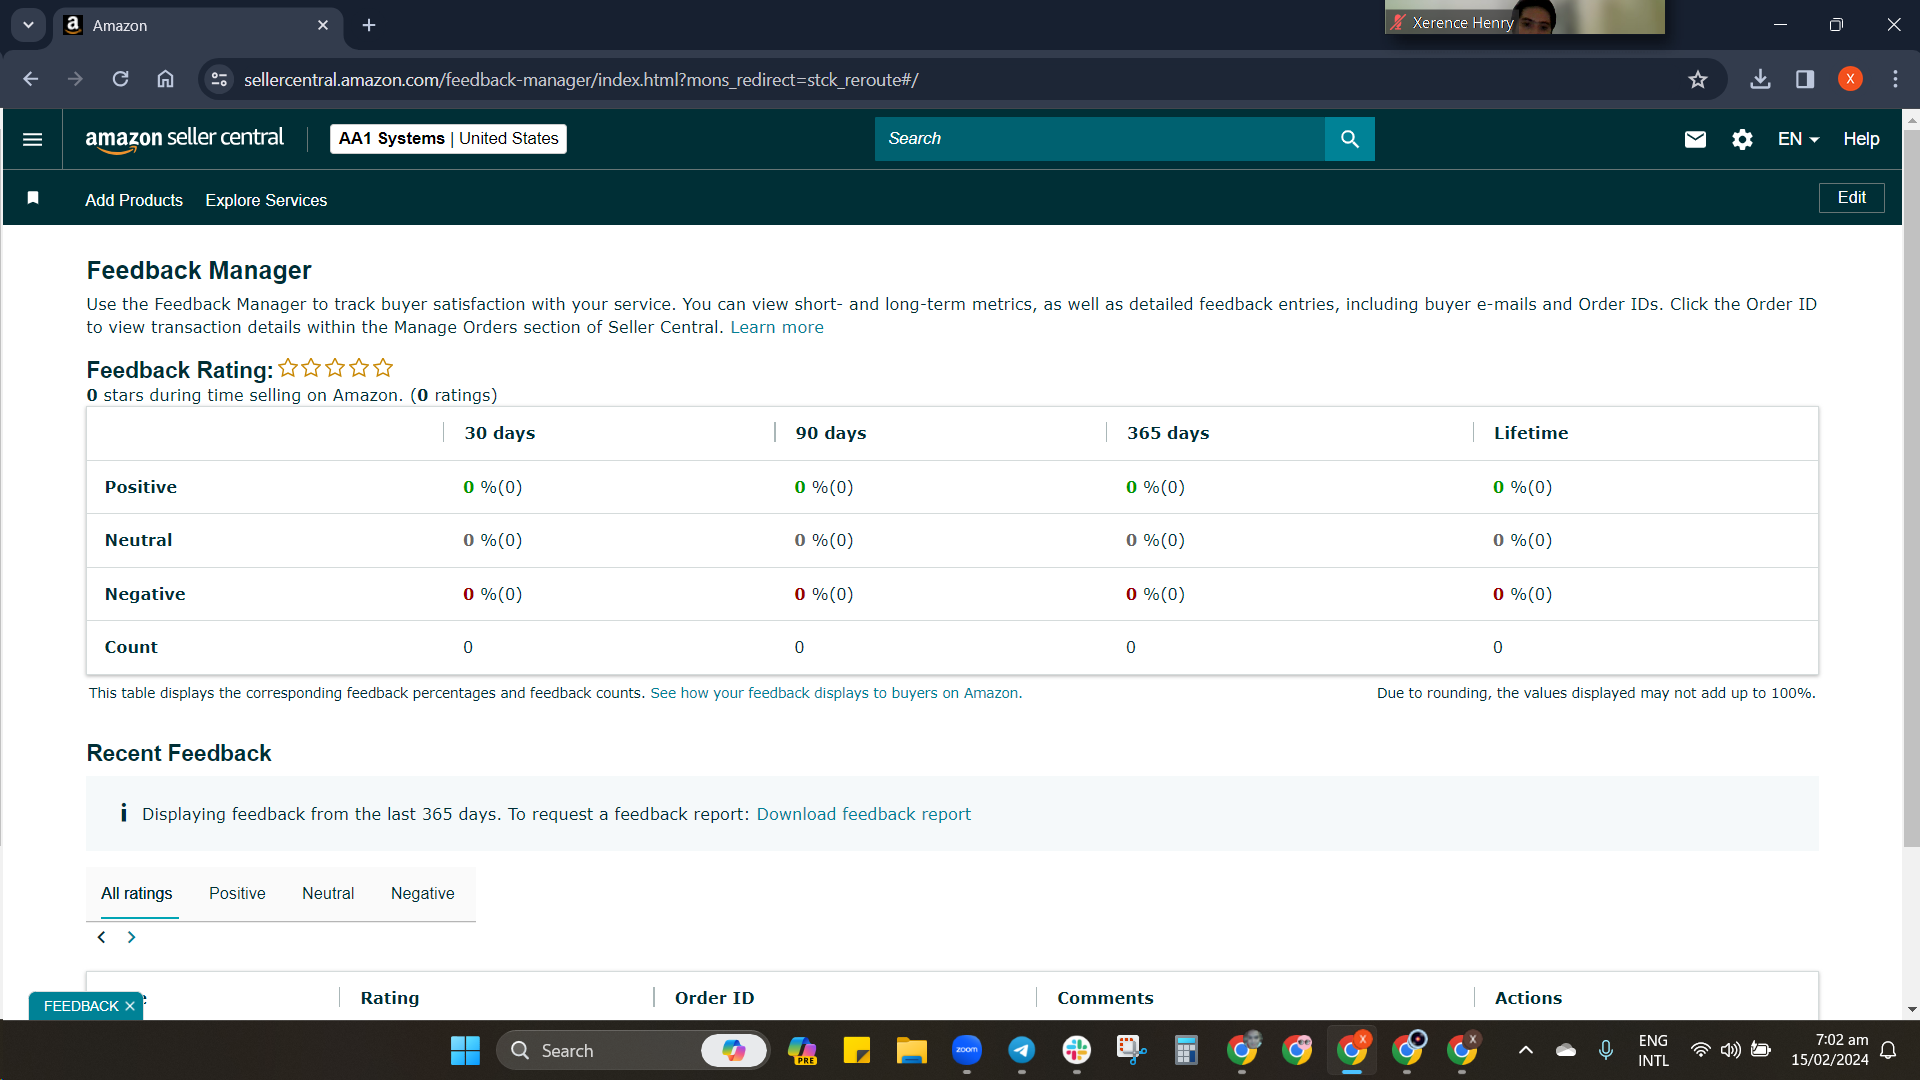Open the Learn more link
Screen dimensions: 1920x1080
coord(777,327)
